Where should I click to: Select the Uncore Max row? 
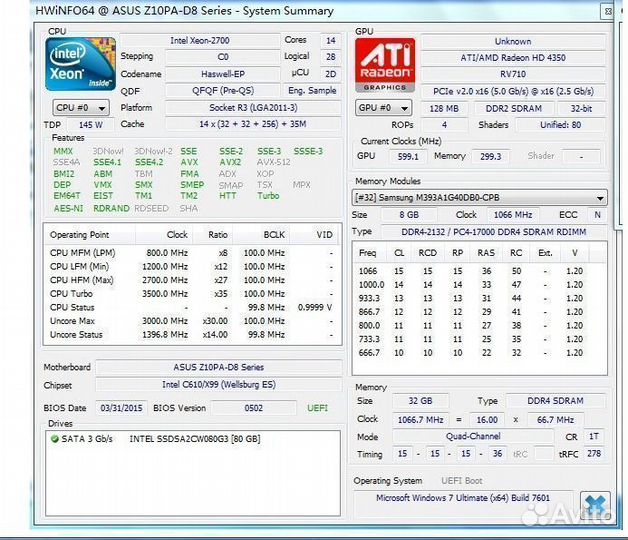(192, 321)
